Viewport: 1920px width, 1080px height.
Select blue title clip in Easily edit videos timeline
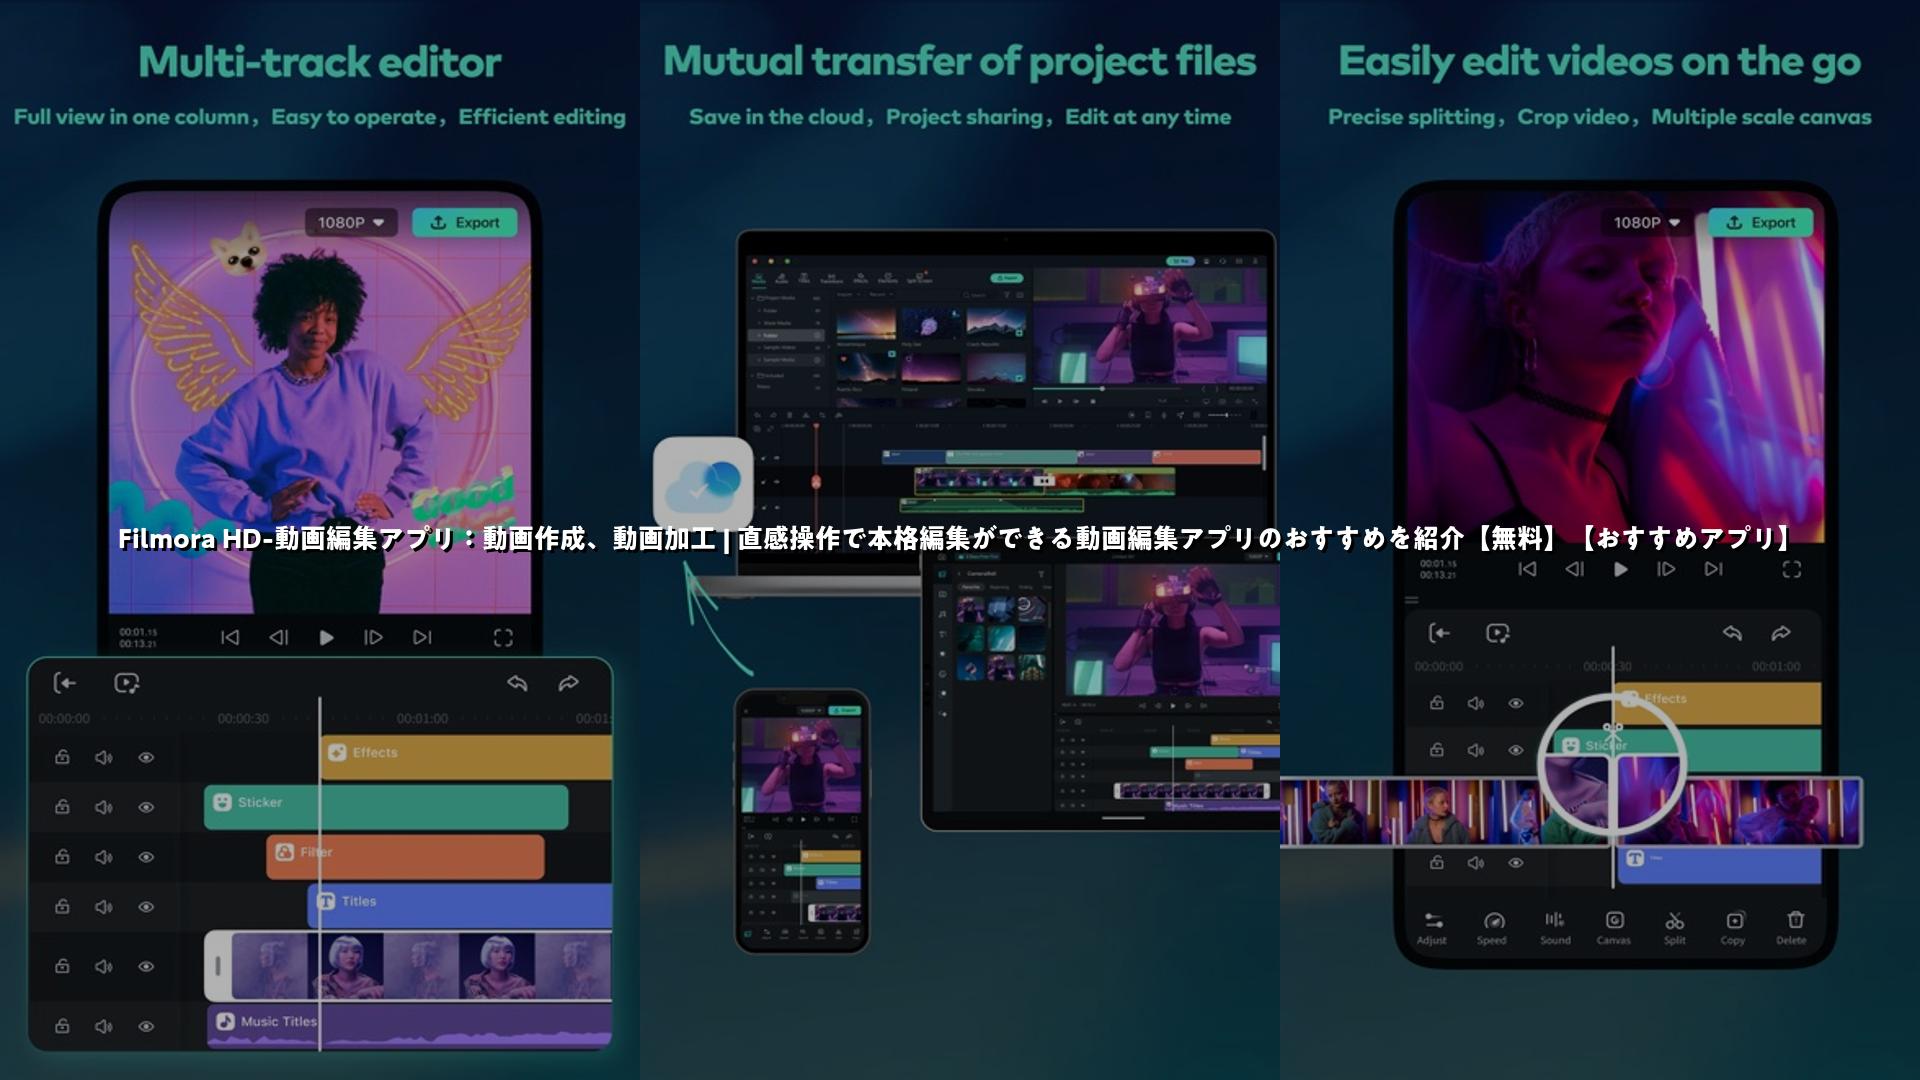(x=1719, y=864)
